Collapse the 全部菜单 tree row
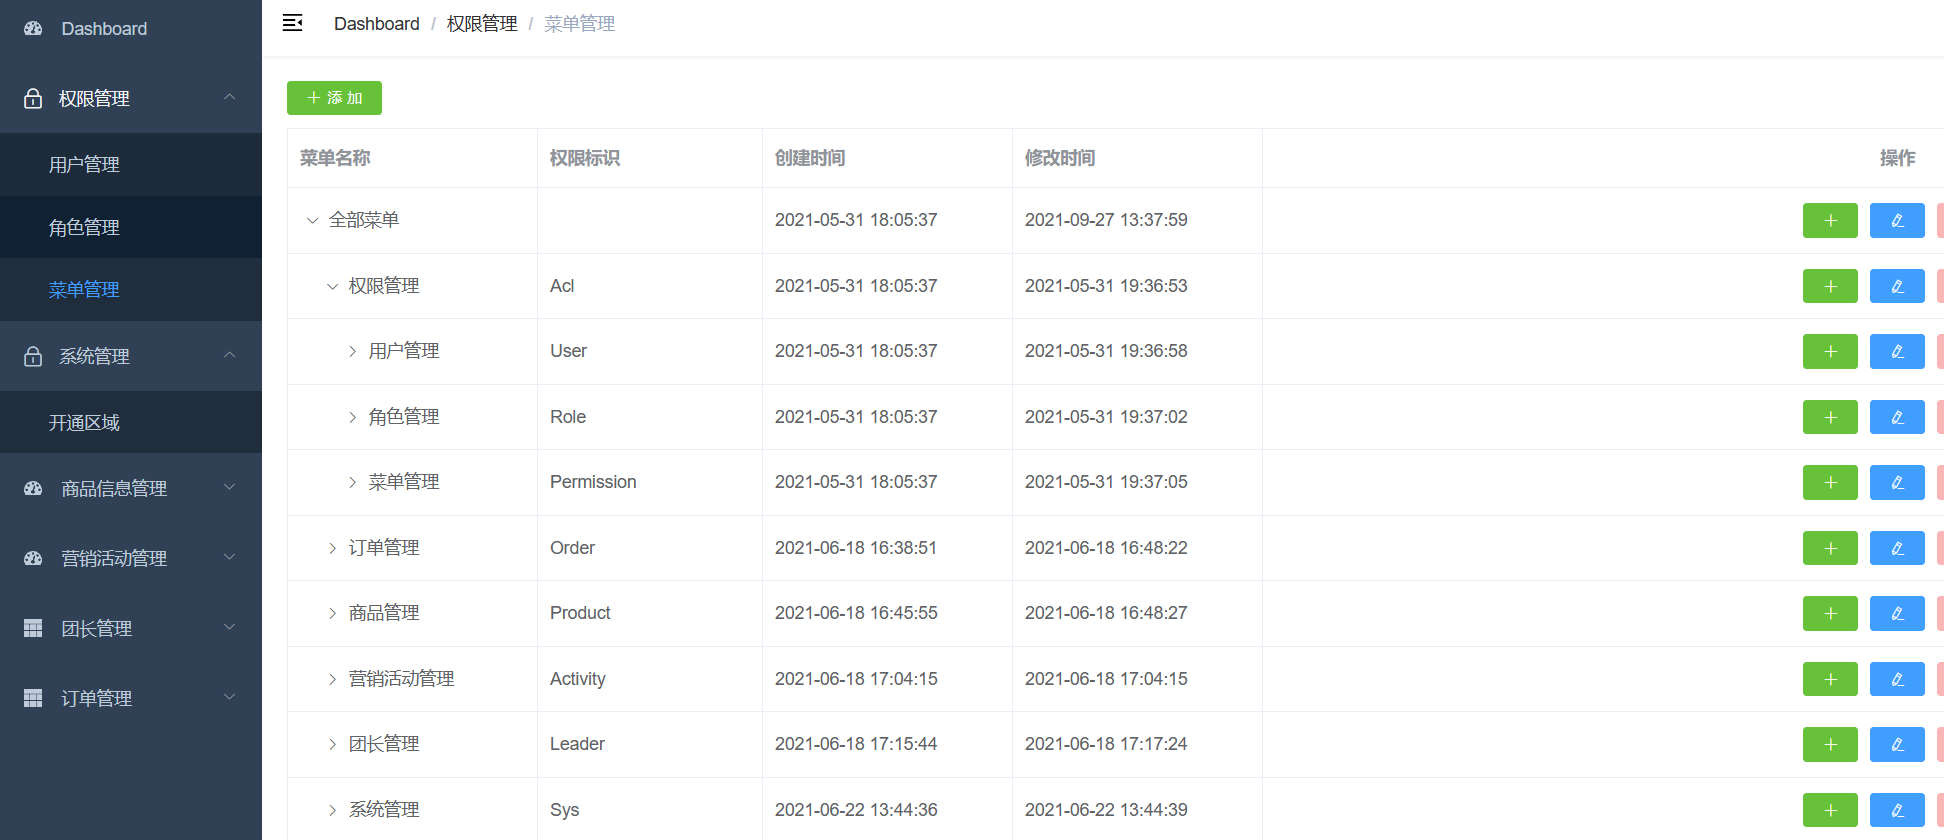Viewport: 1944px width, 840px height. 312,220
